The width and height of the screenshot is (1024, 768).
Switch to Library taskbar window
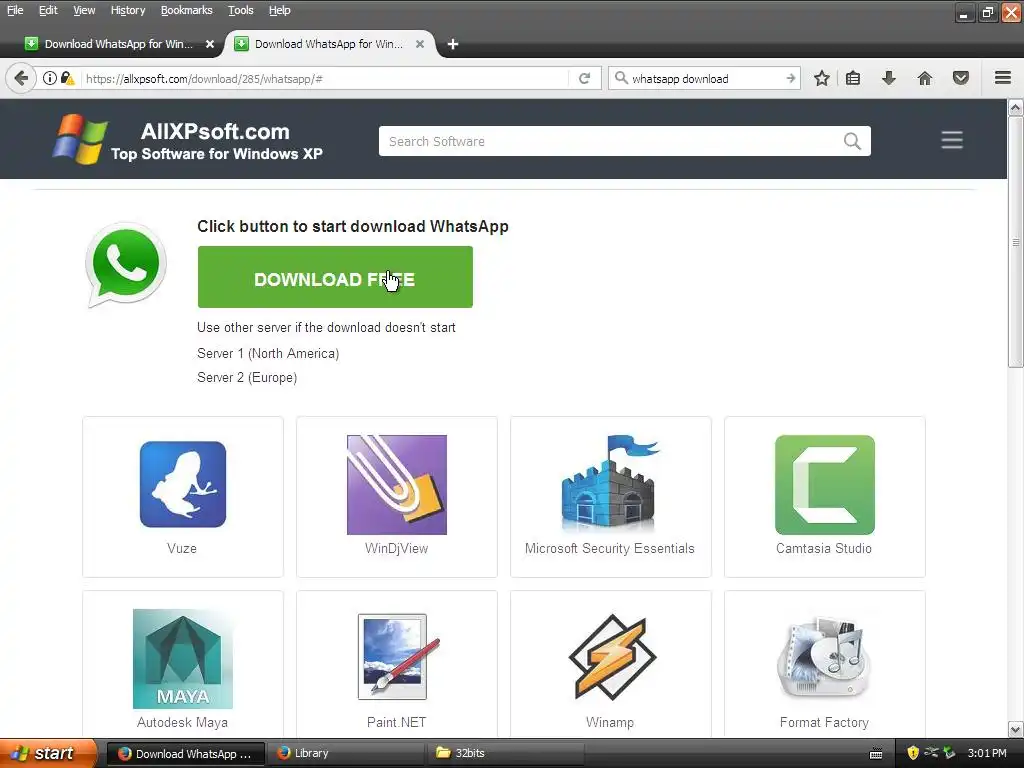(346, 753)
